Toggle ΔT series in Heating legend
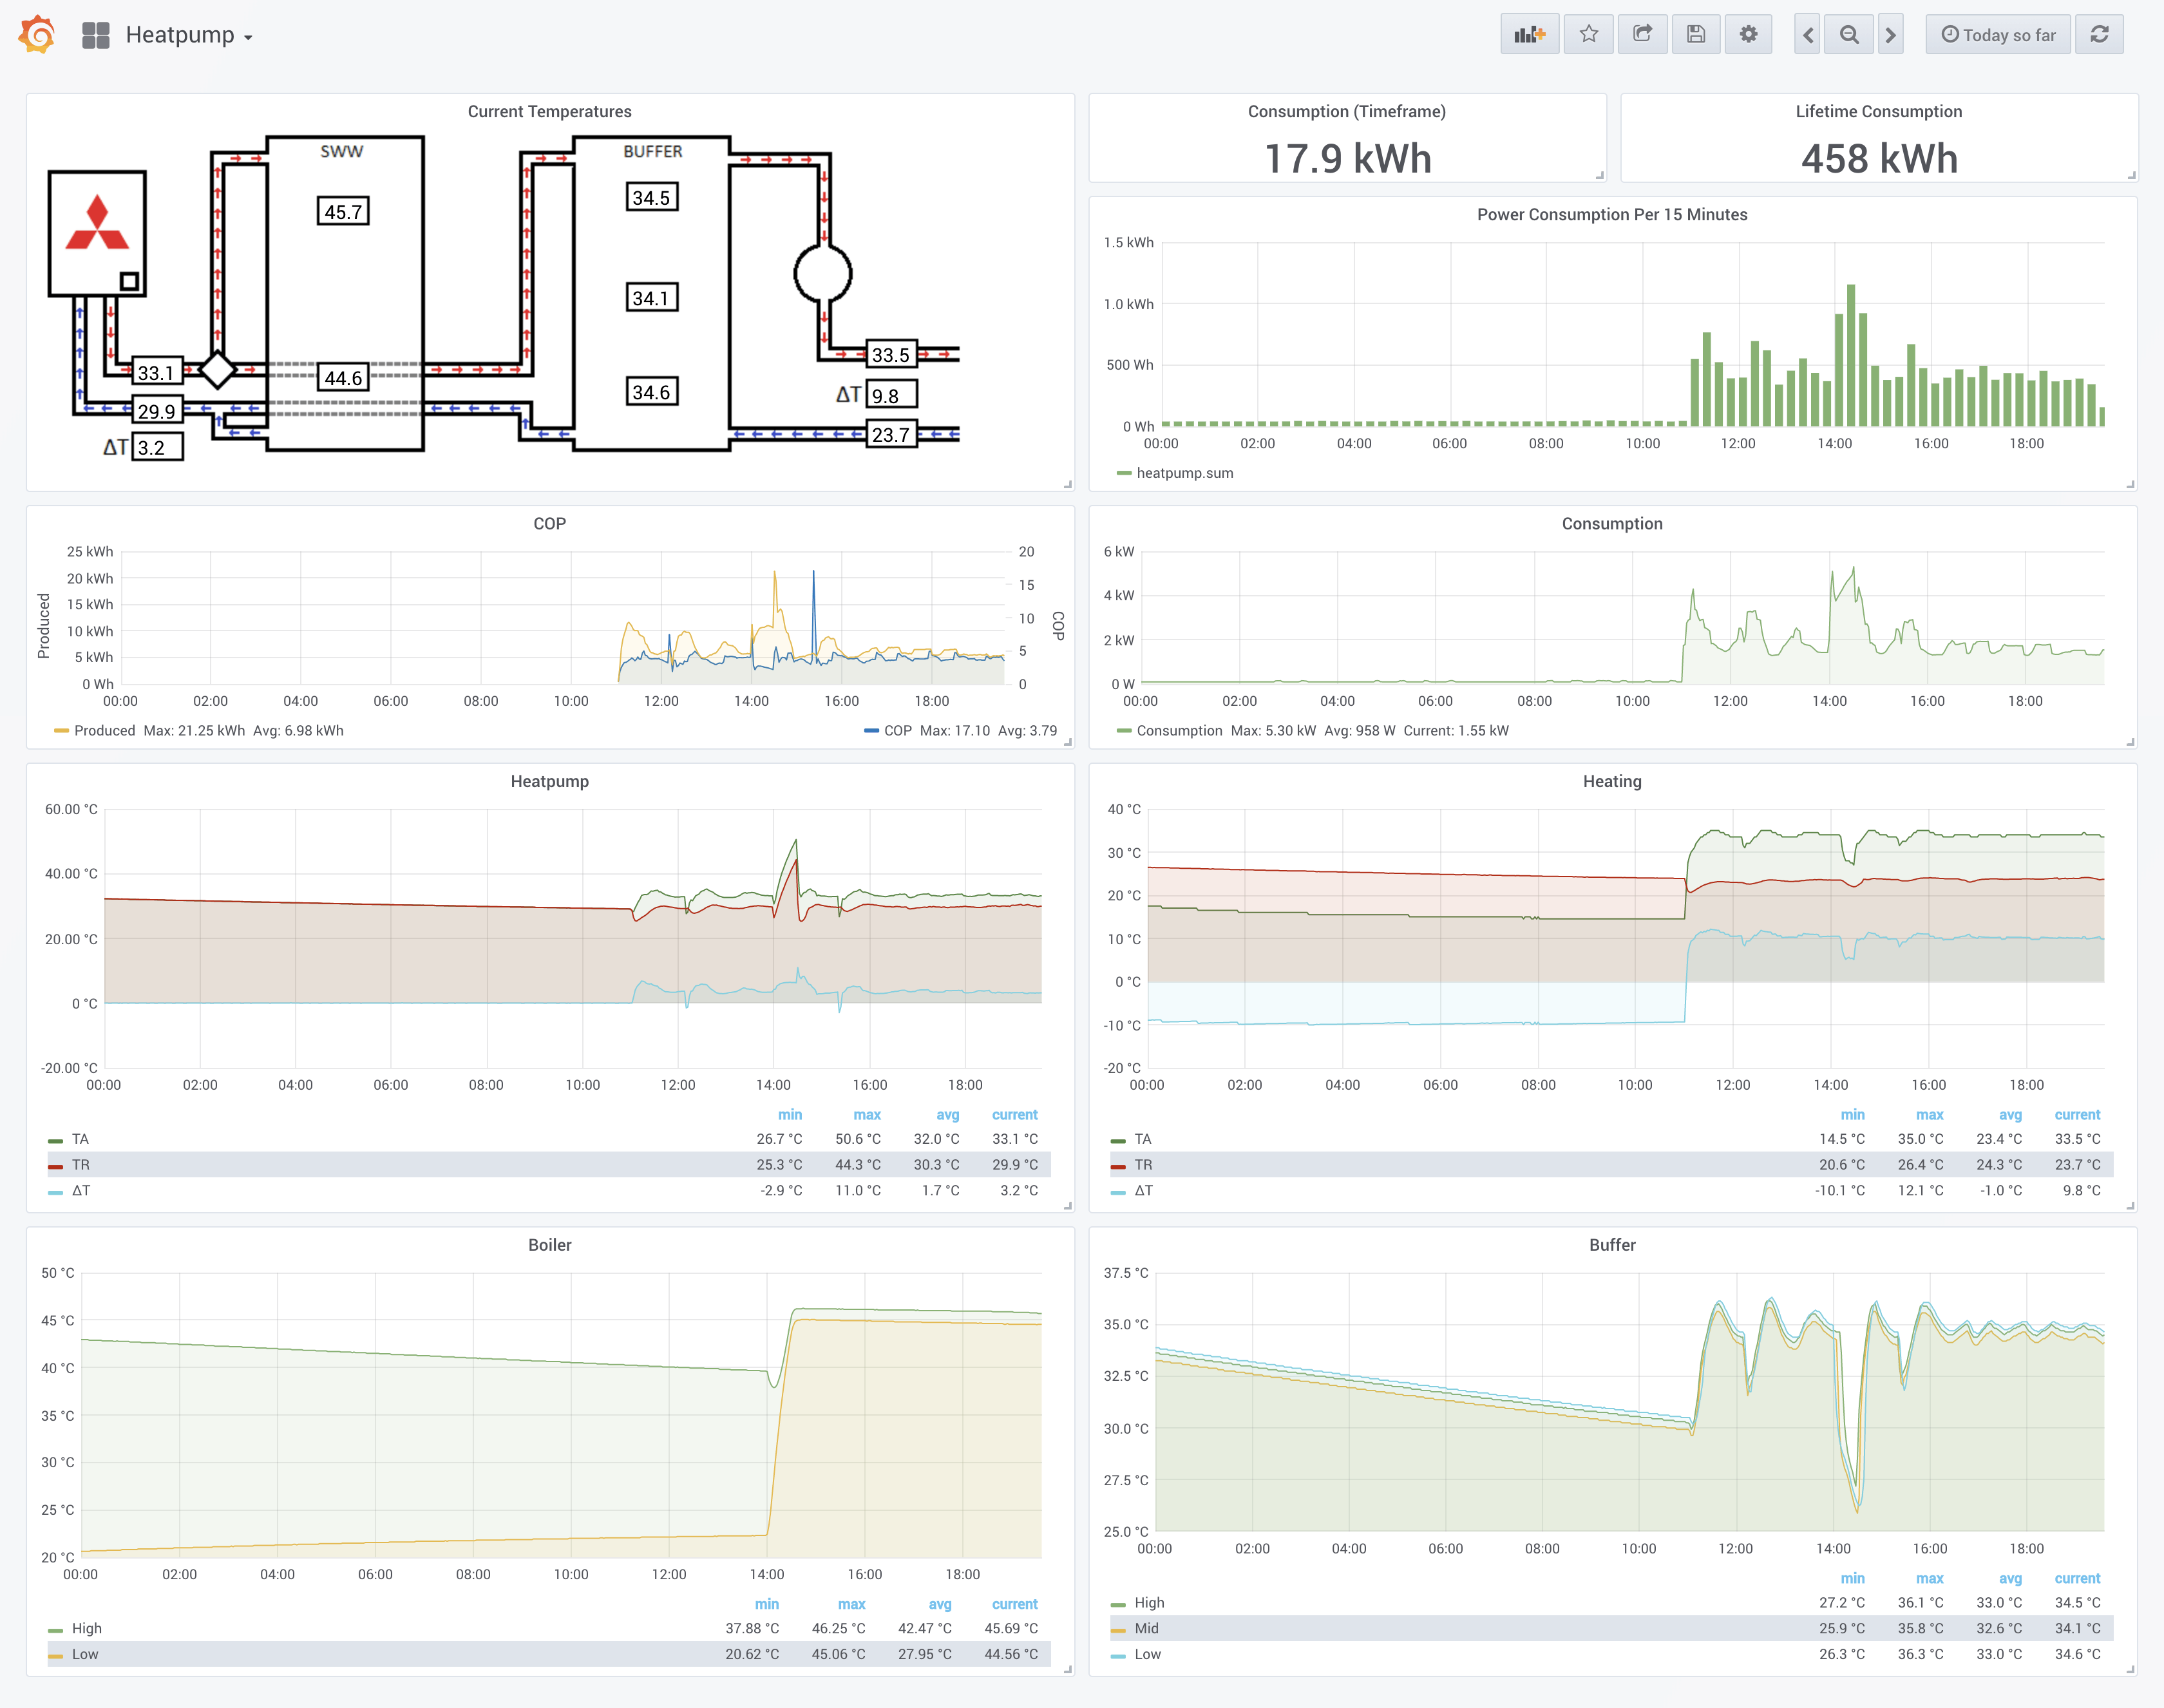The height and width of the screenshot is (1708, 2164). click(1144, 1191)
